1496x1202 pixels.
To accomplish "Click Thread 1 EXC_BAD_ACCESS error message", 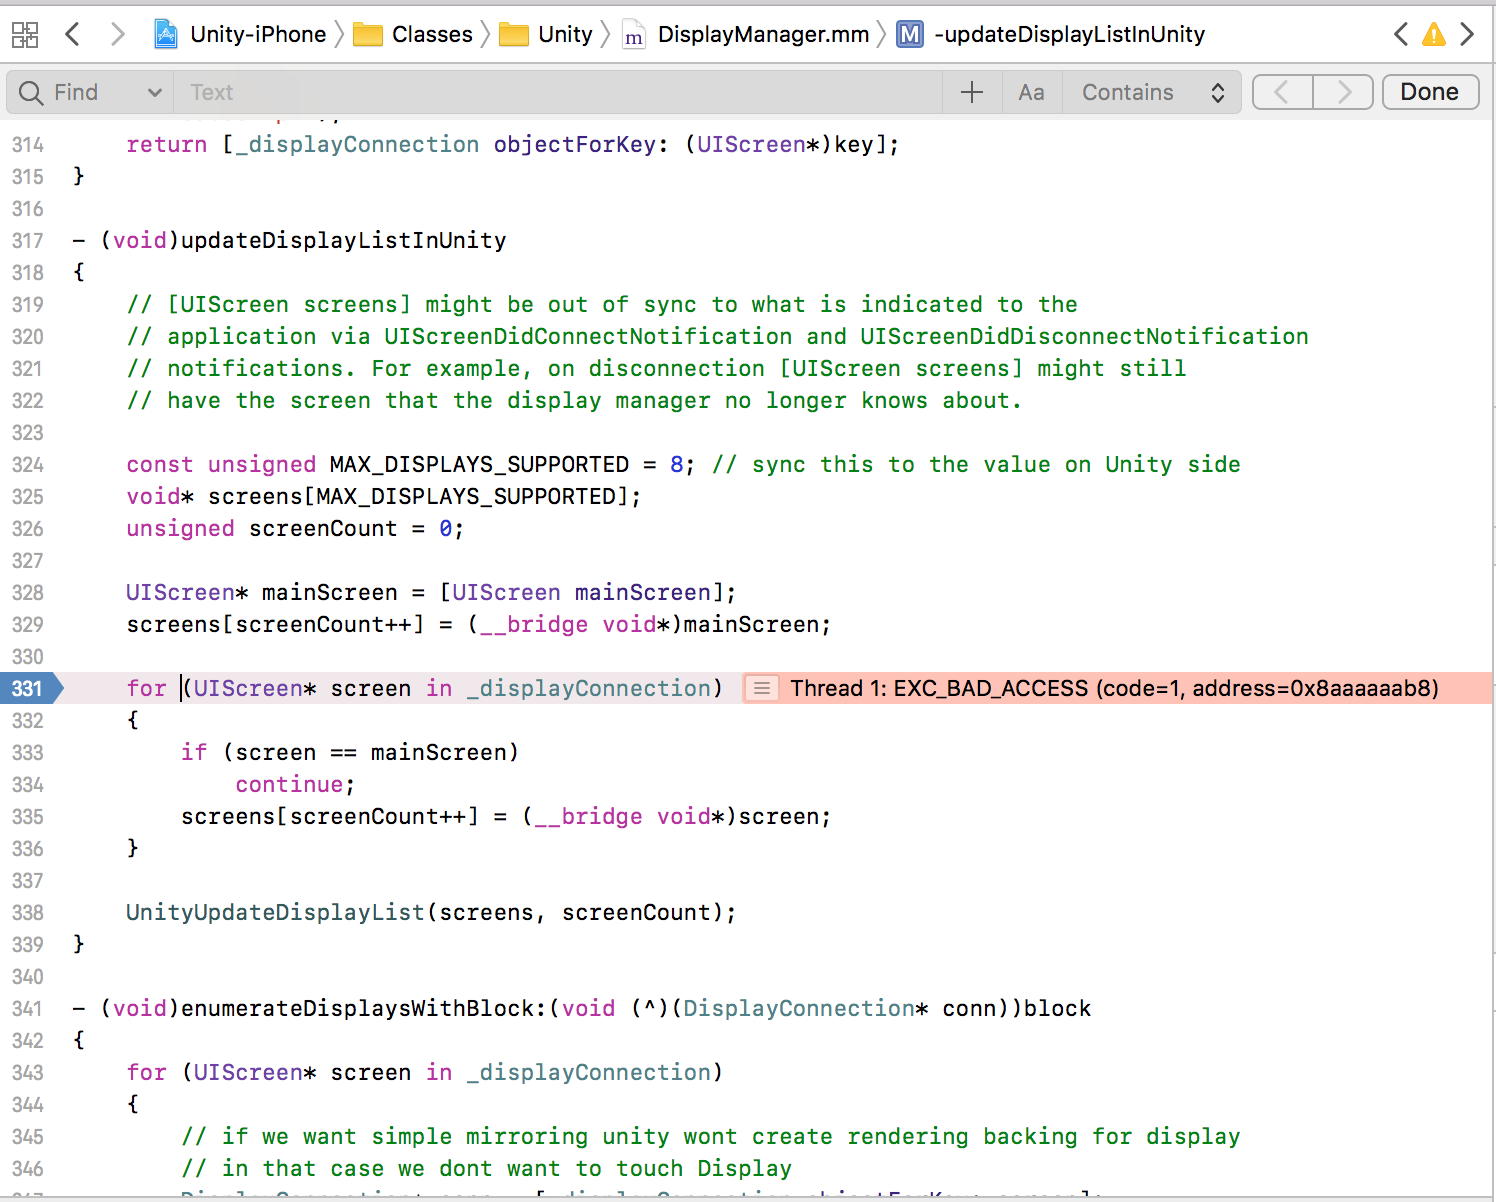I will (x=1114, y=688).
